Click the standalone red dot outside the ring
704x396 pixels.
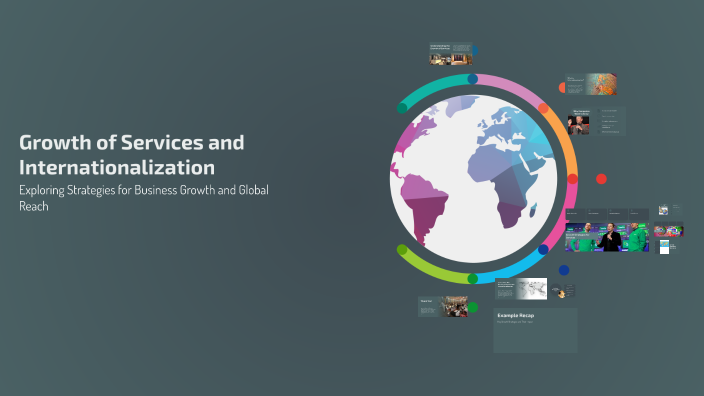coord(601,179)
